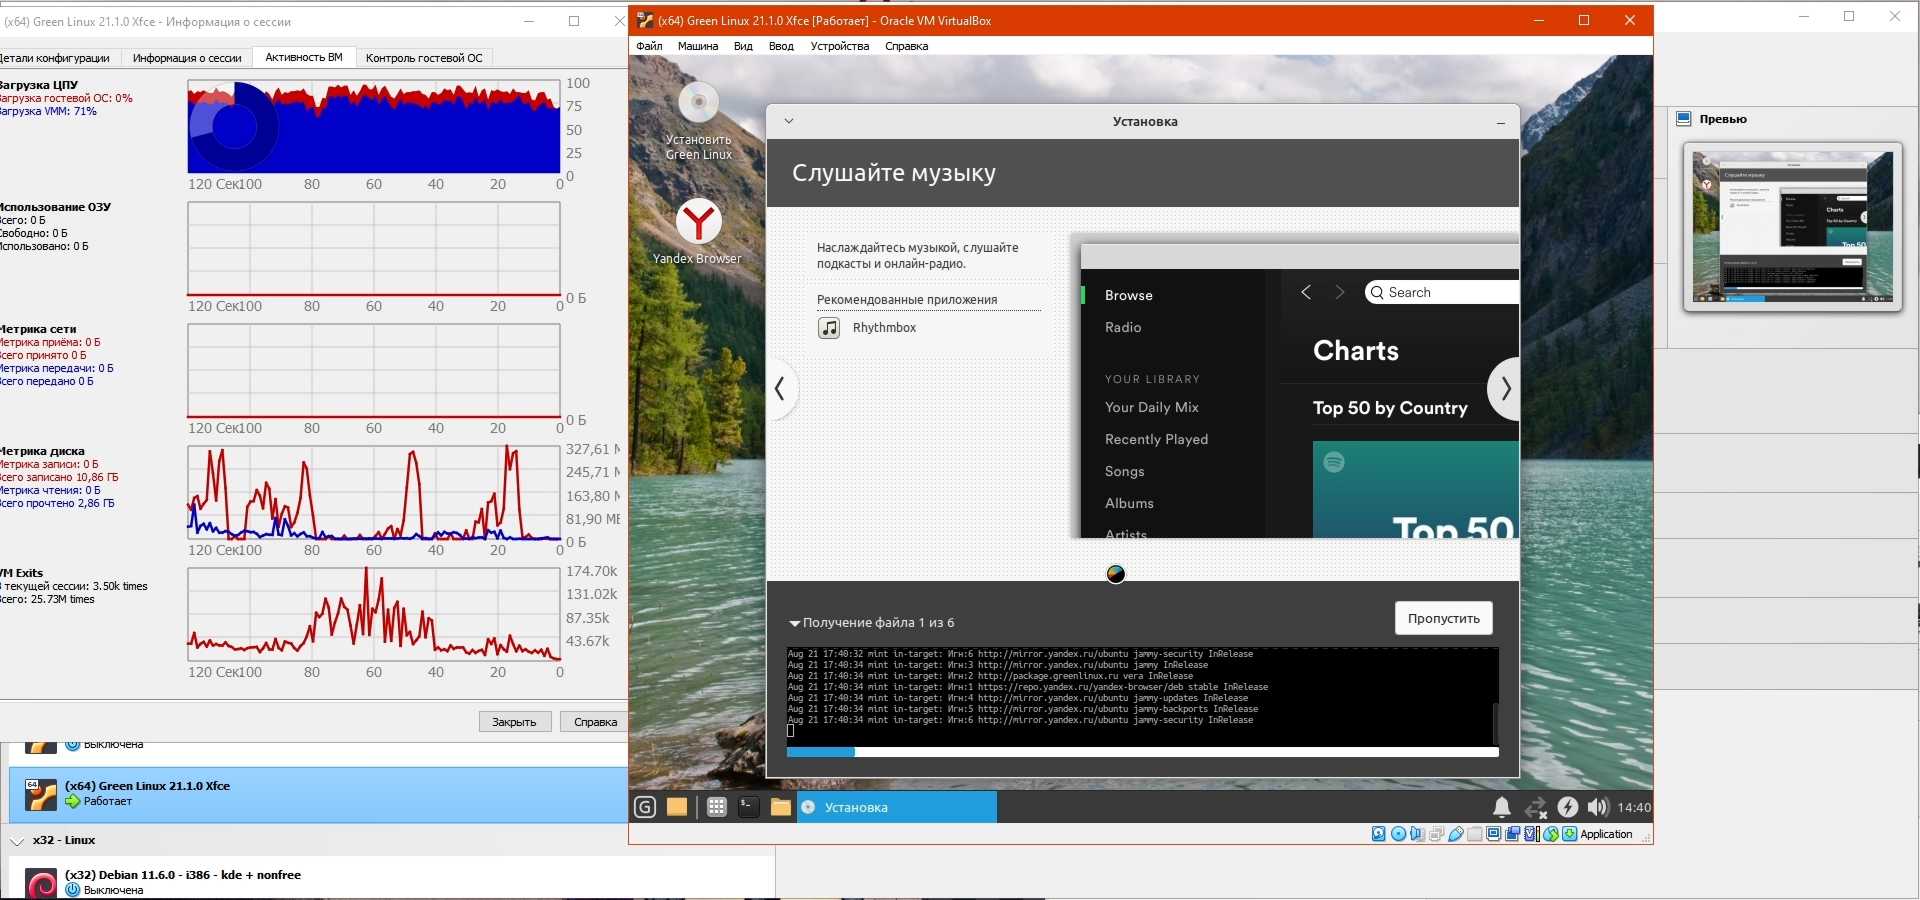
Task: Click the Использование ОЗУ label
Action: coord(55,207)
